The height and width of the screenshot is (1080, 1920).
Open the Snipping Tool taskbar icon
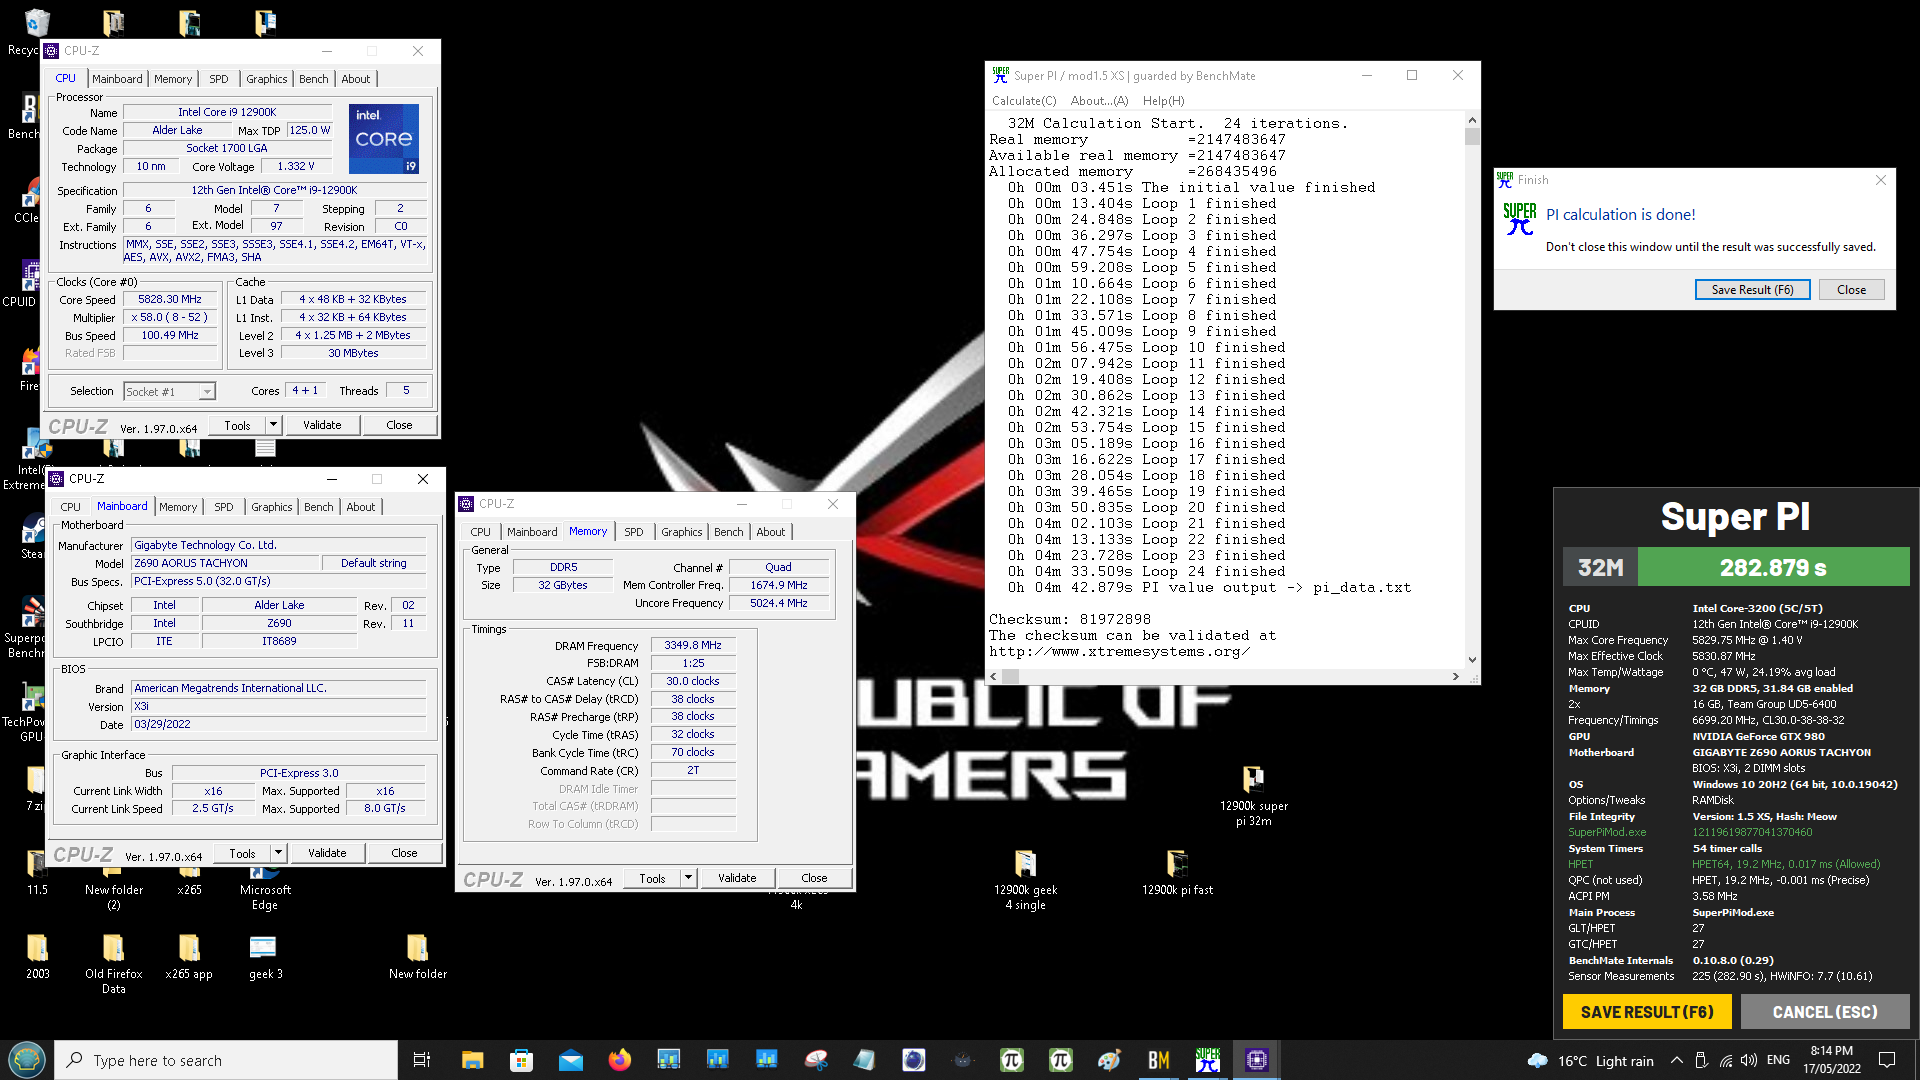coord(816,1060)
